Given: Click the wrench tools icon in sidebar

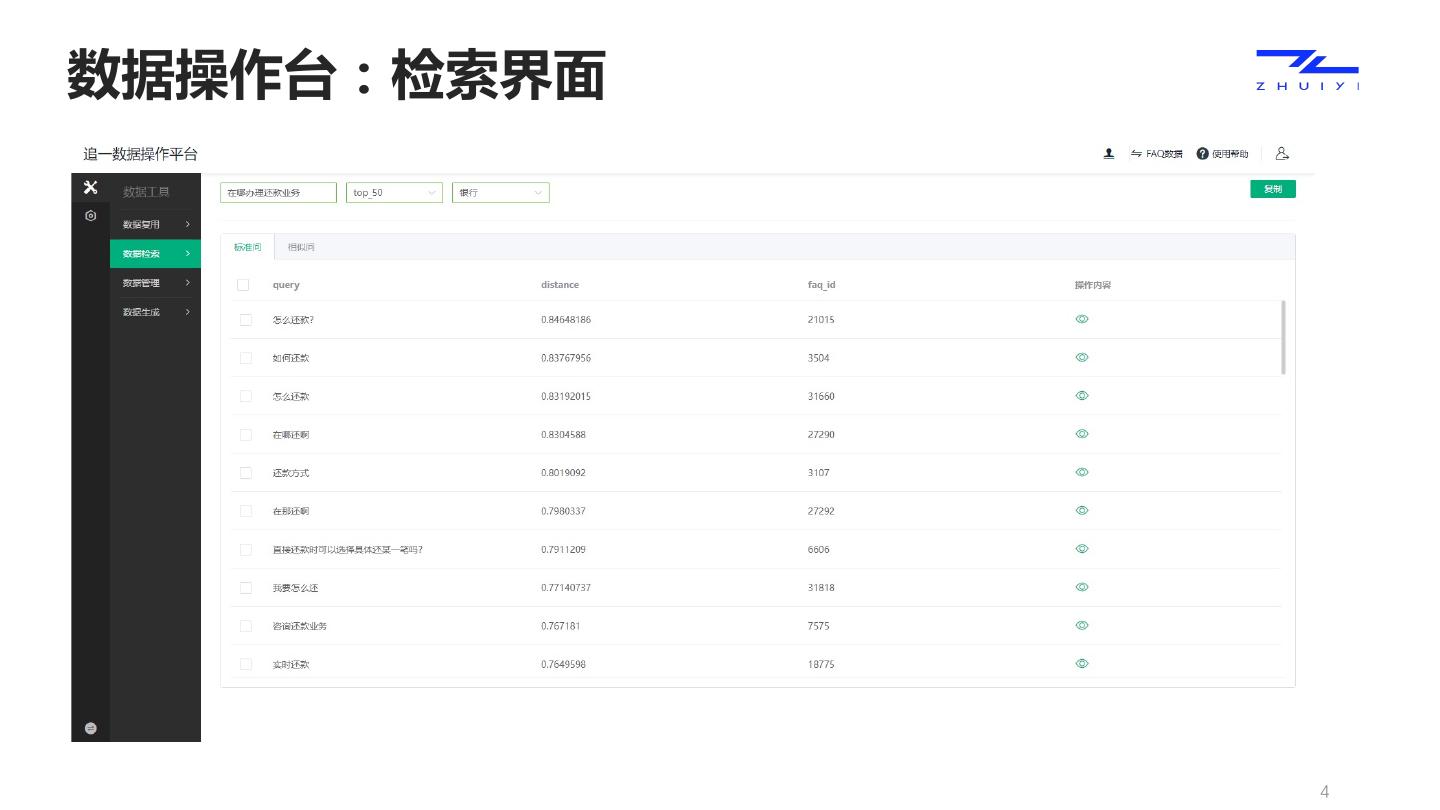Looking at the screenshot, I should click(90, 188).
